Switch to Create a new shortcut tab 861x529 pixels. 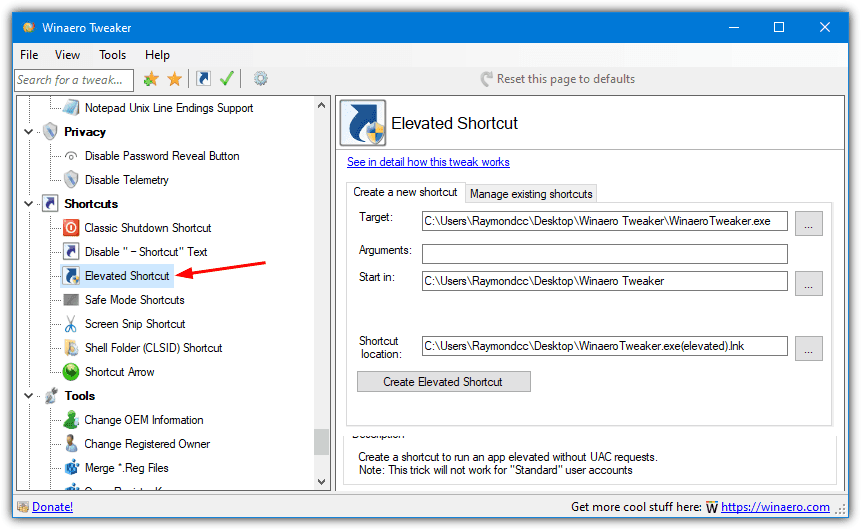coord(405,192)
